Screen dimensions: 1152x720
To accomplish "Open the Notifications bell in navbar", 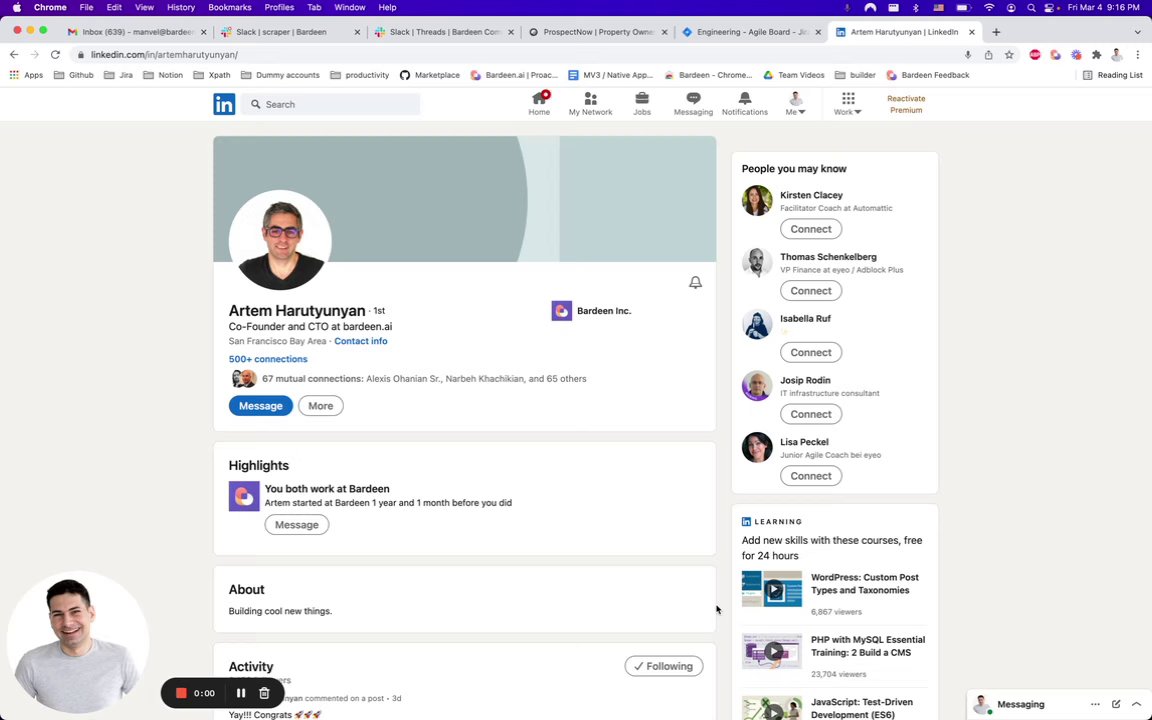I will point(744,104).
